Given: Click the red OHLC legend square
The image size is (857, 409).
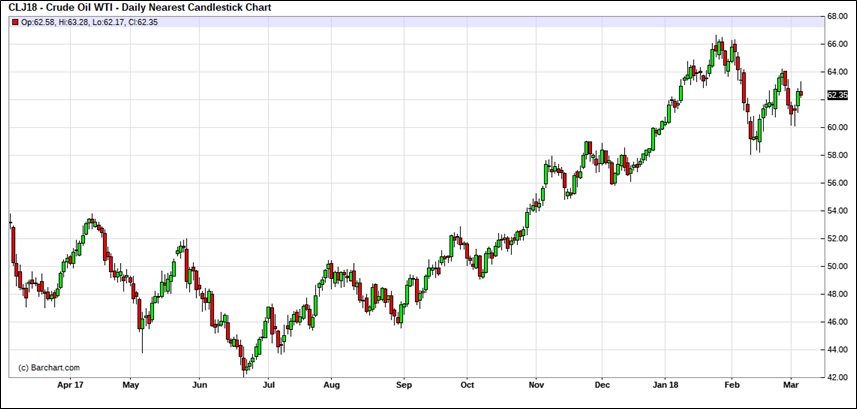Looking at the screenshot, I should coord(15,22).
